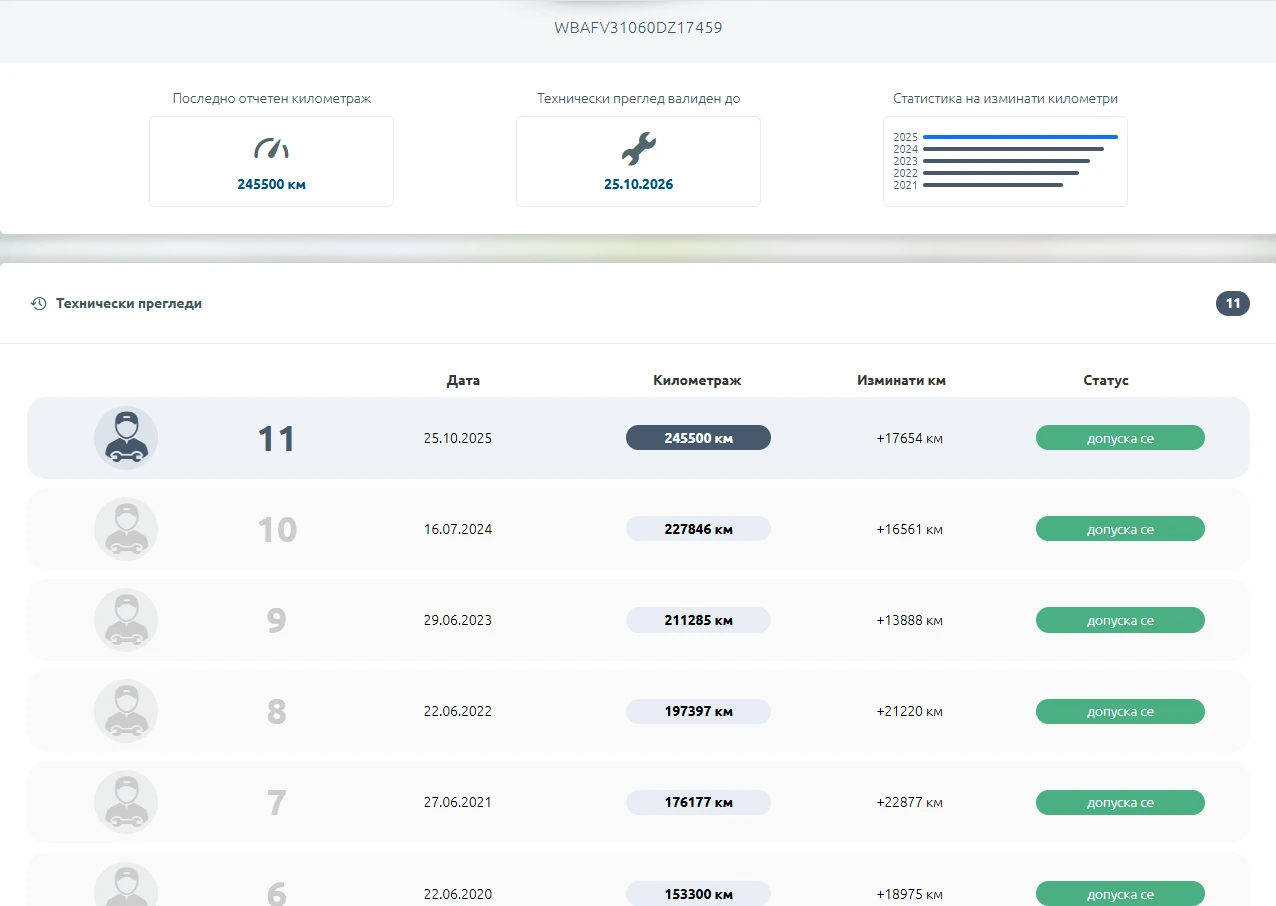Viewport: 1276px width, 906px height.
Task: Click the Статус column header
Action: click(x=1106, y=380)
